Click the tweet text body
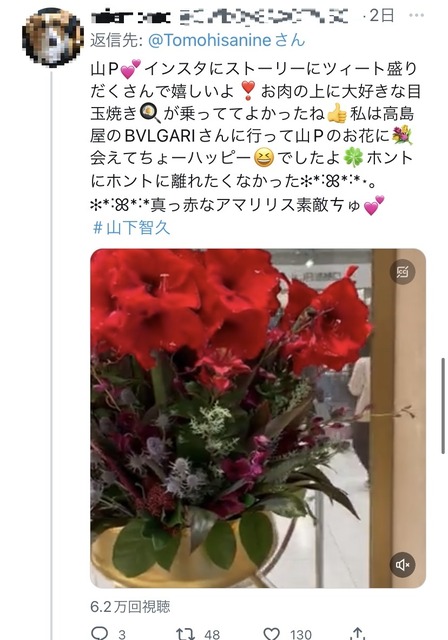 tap(255, 137)
